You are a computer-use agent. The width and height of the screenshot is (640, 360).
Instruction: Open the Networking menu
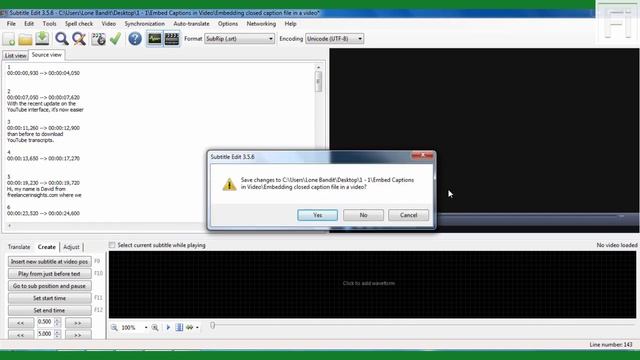261,24
